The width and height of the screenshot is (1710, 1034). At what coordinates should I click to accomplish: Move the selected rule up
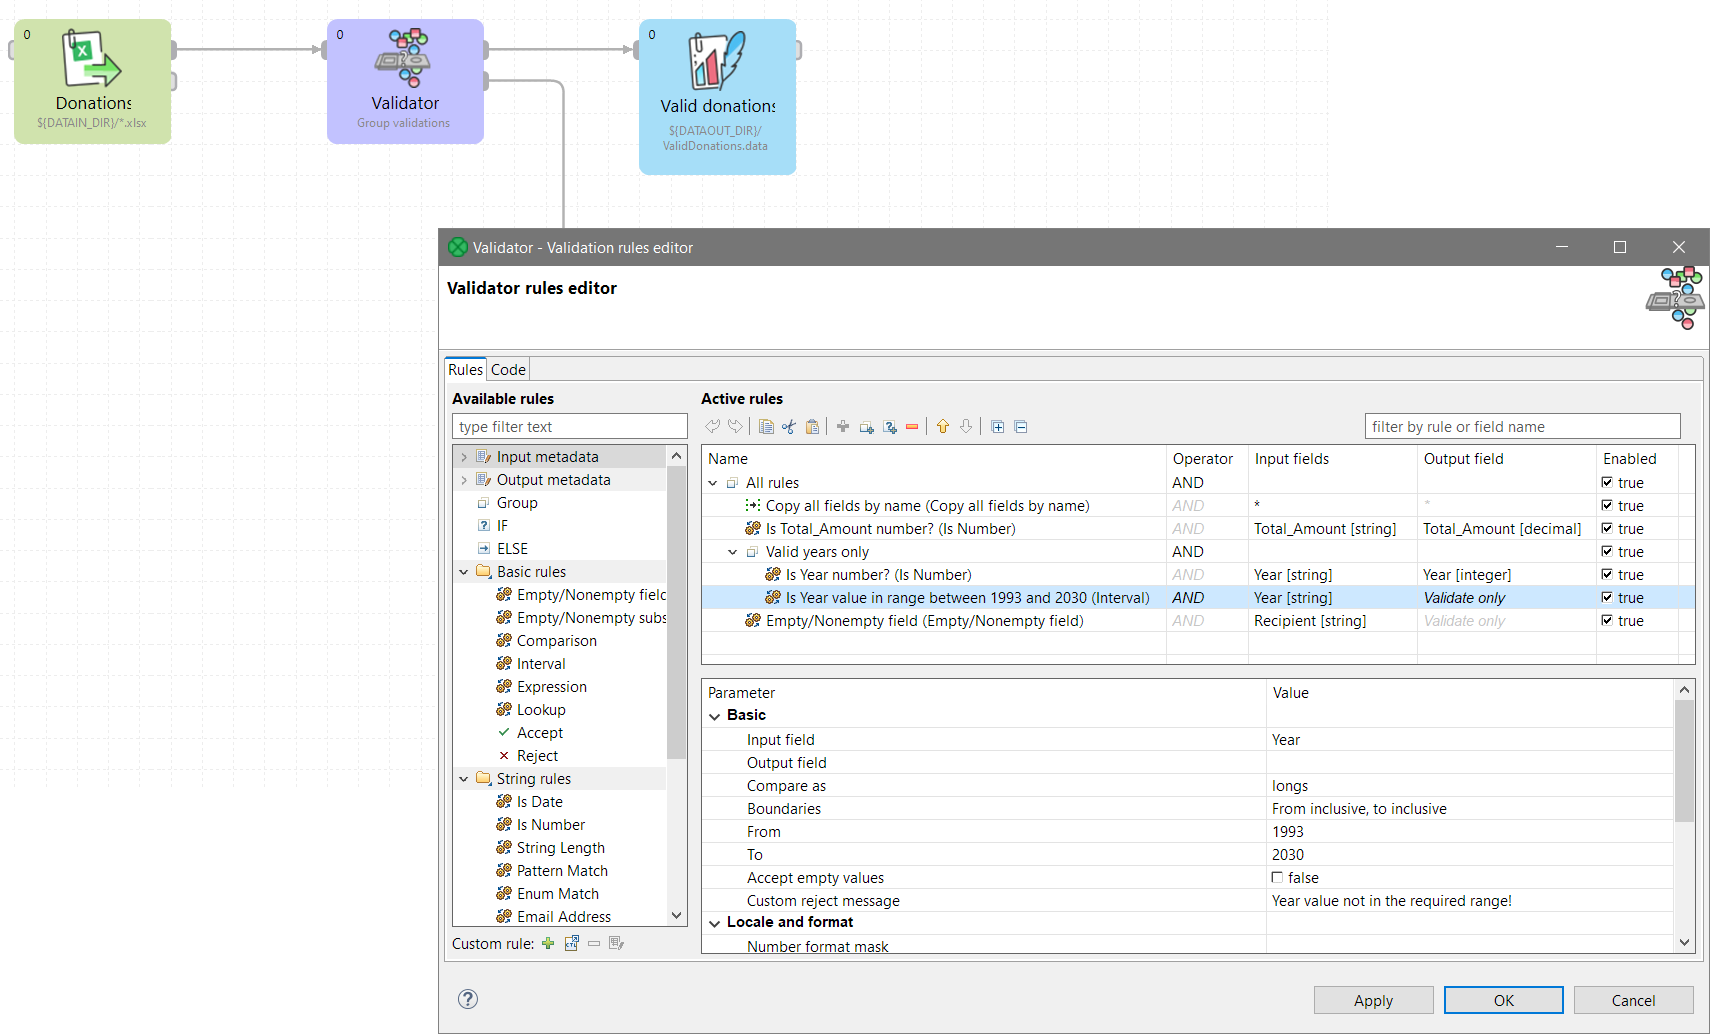click(943, 426)
